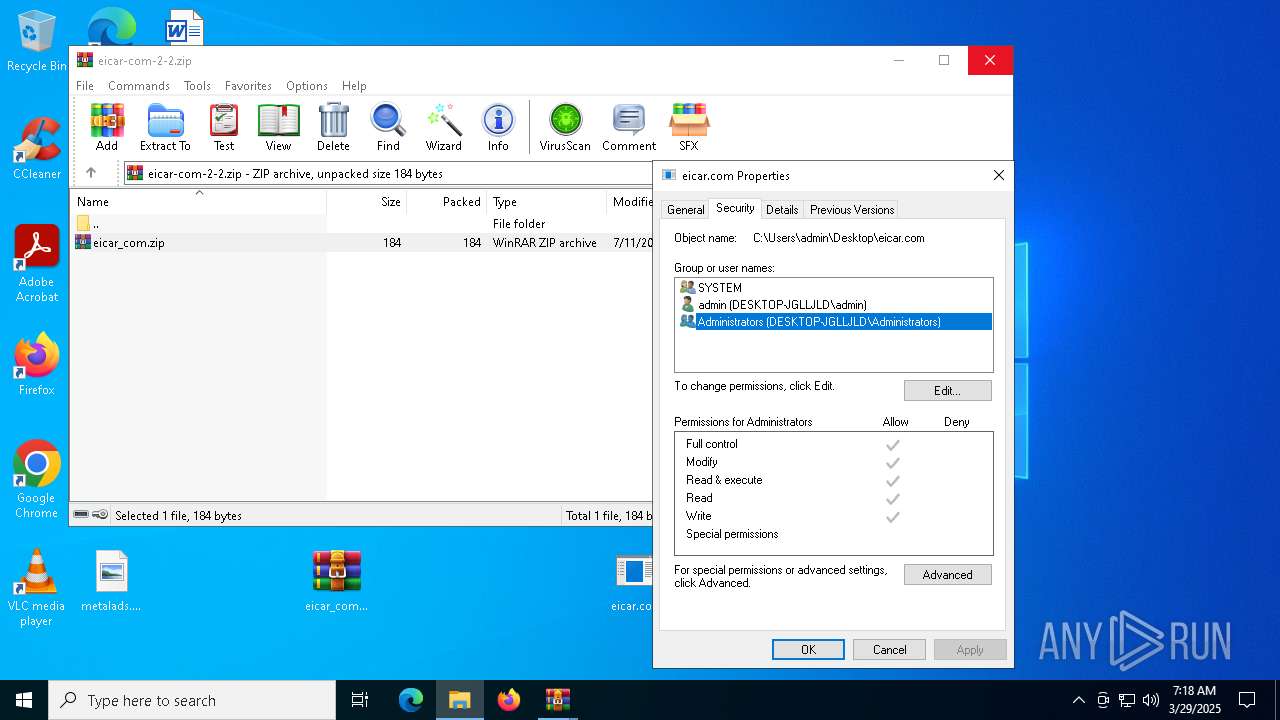1280x720 pixels.
Task: Launch the Wizard tool
Action: tap(443, 127)
